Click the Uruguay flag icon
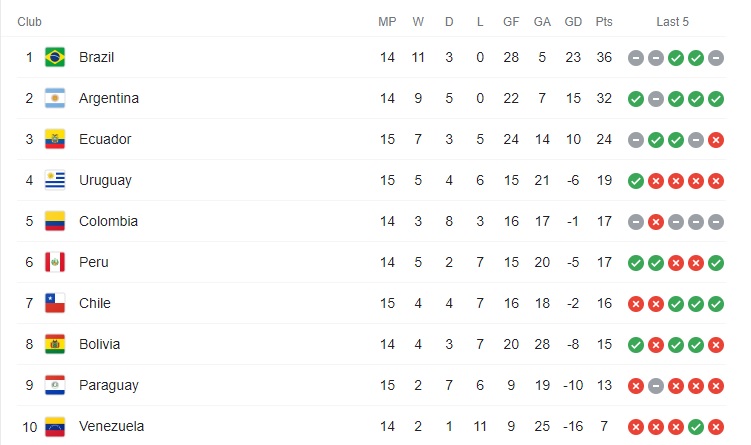The width and height of the screenshot is (751, 445). (x=55, y=181)
